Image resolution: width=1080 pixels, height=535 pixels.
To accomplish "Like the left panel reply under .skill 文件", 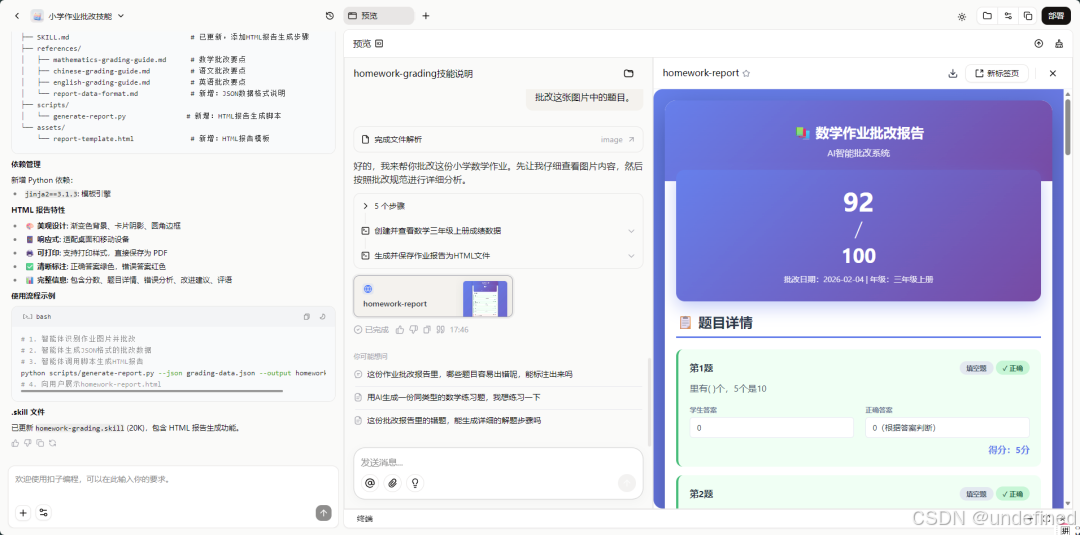I will point(16,443).
